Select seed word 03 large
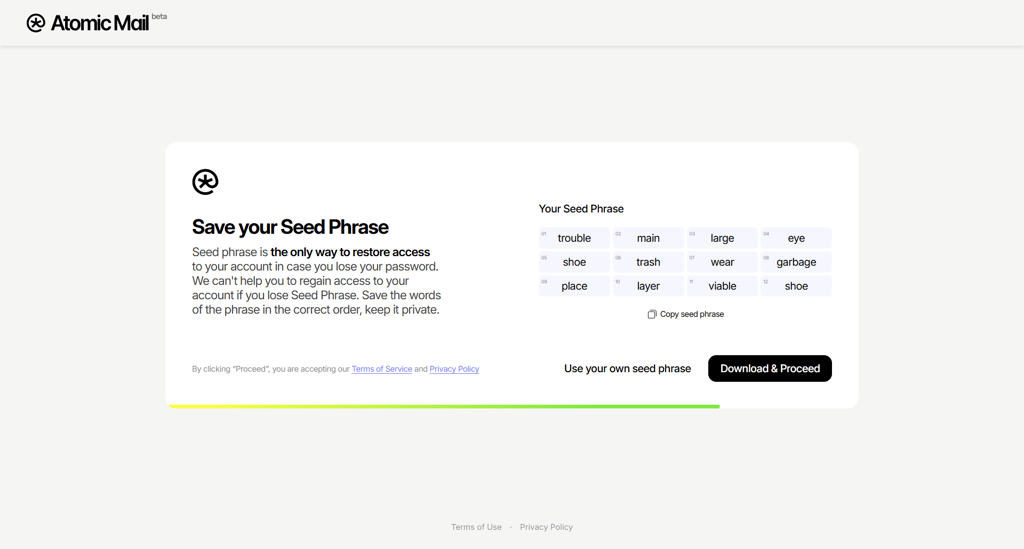This screenshot has width=1024, height=549. (x=722, y=238)
